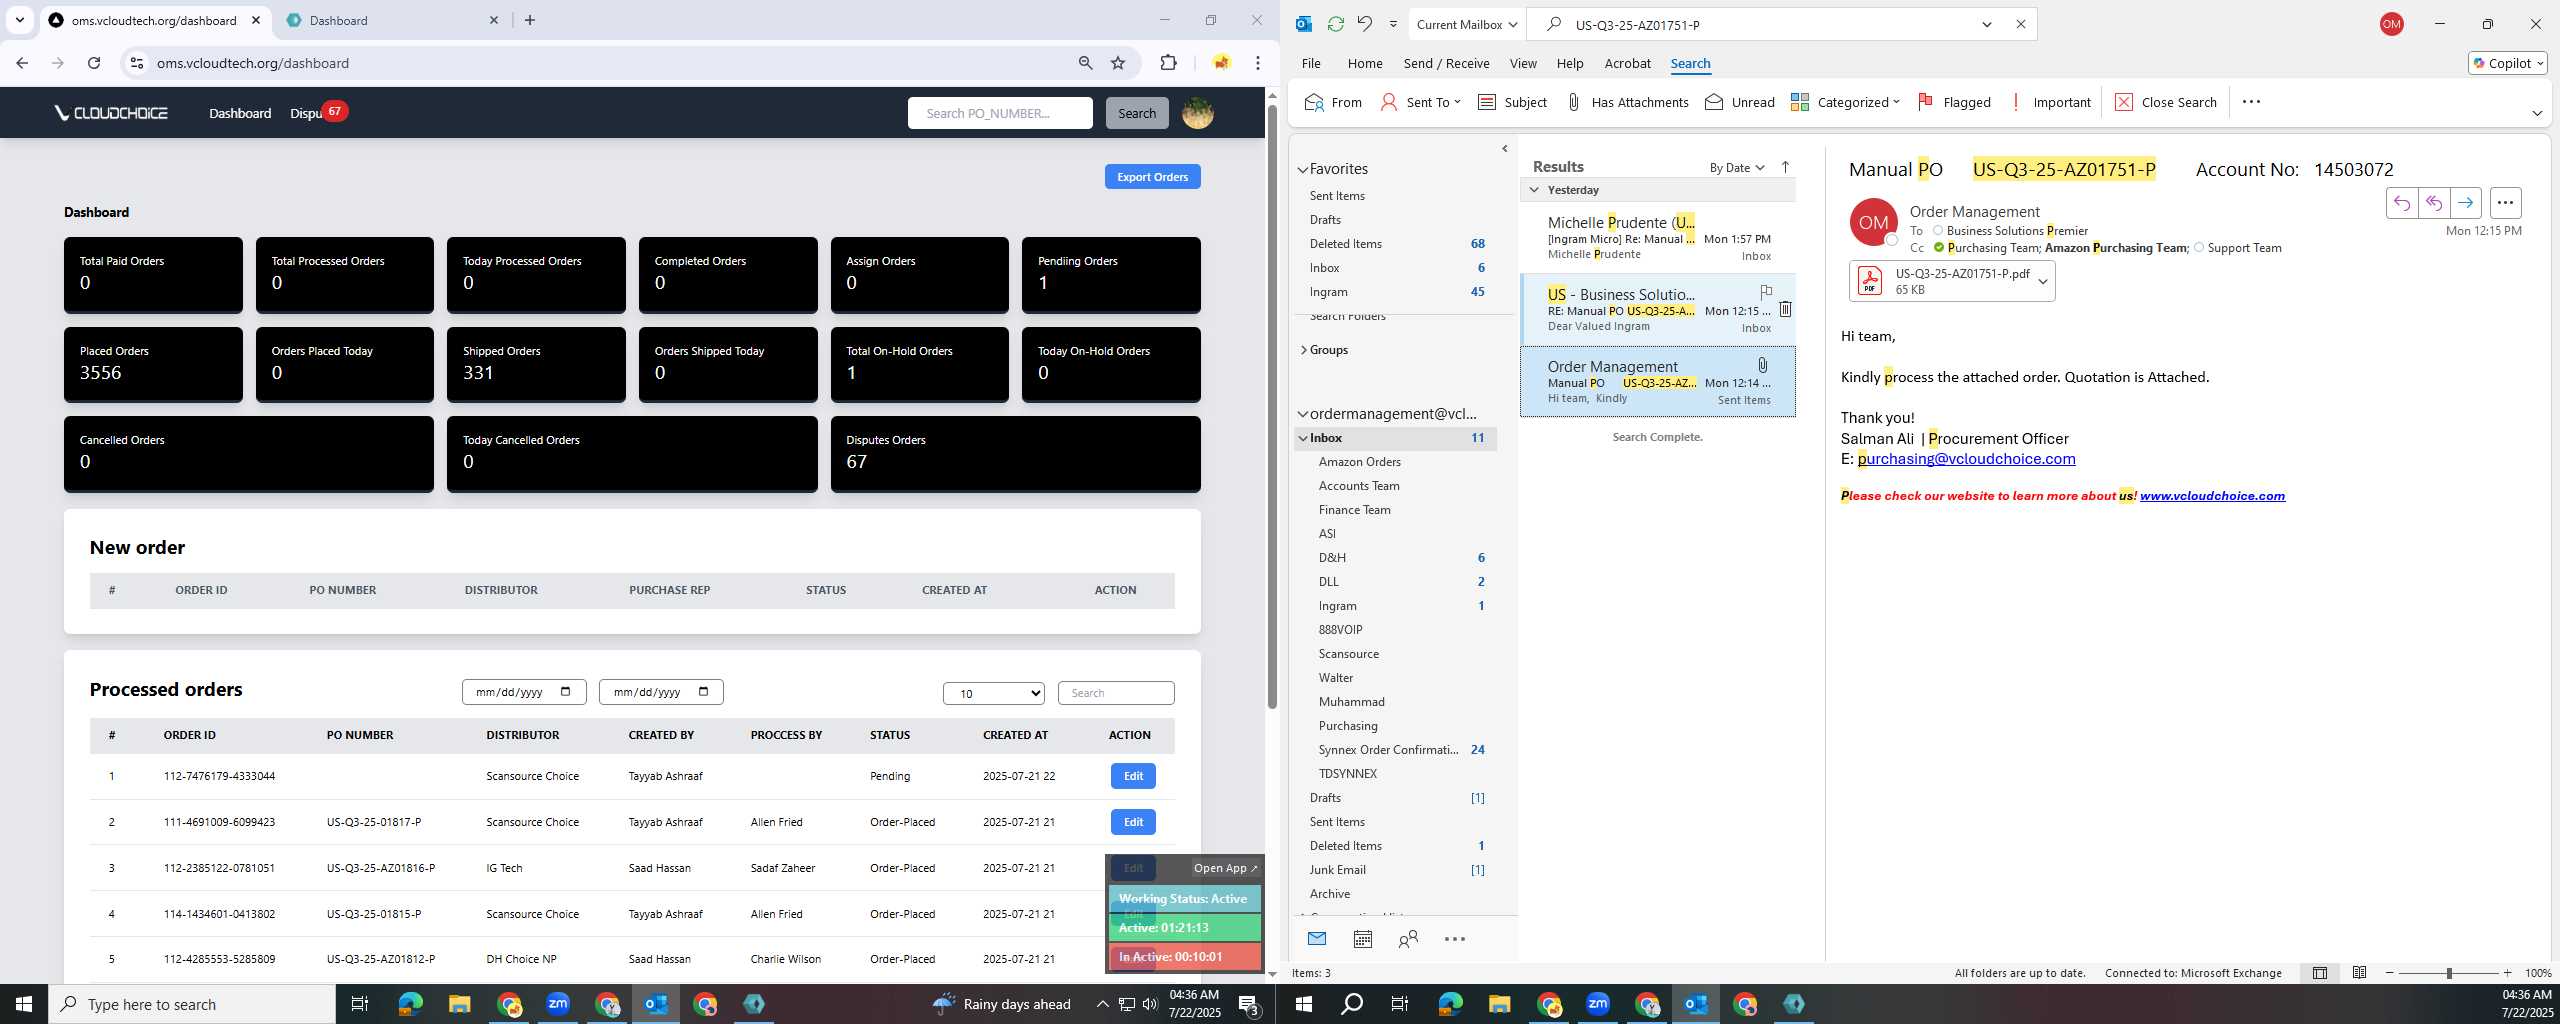This screenshot has width=2560, height=1024.
Task: Collapse the Outlook ribbon with the chevron
Action: click(x=2537, y=113)
